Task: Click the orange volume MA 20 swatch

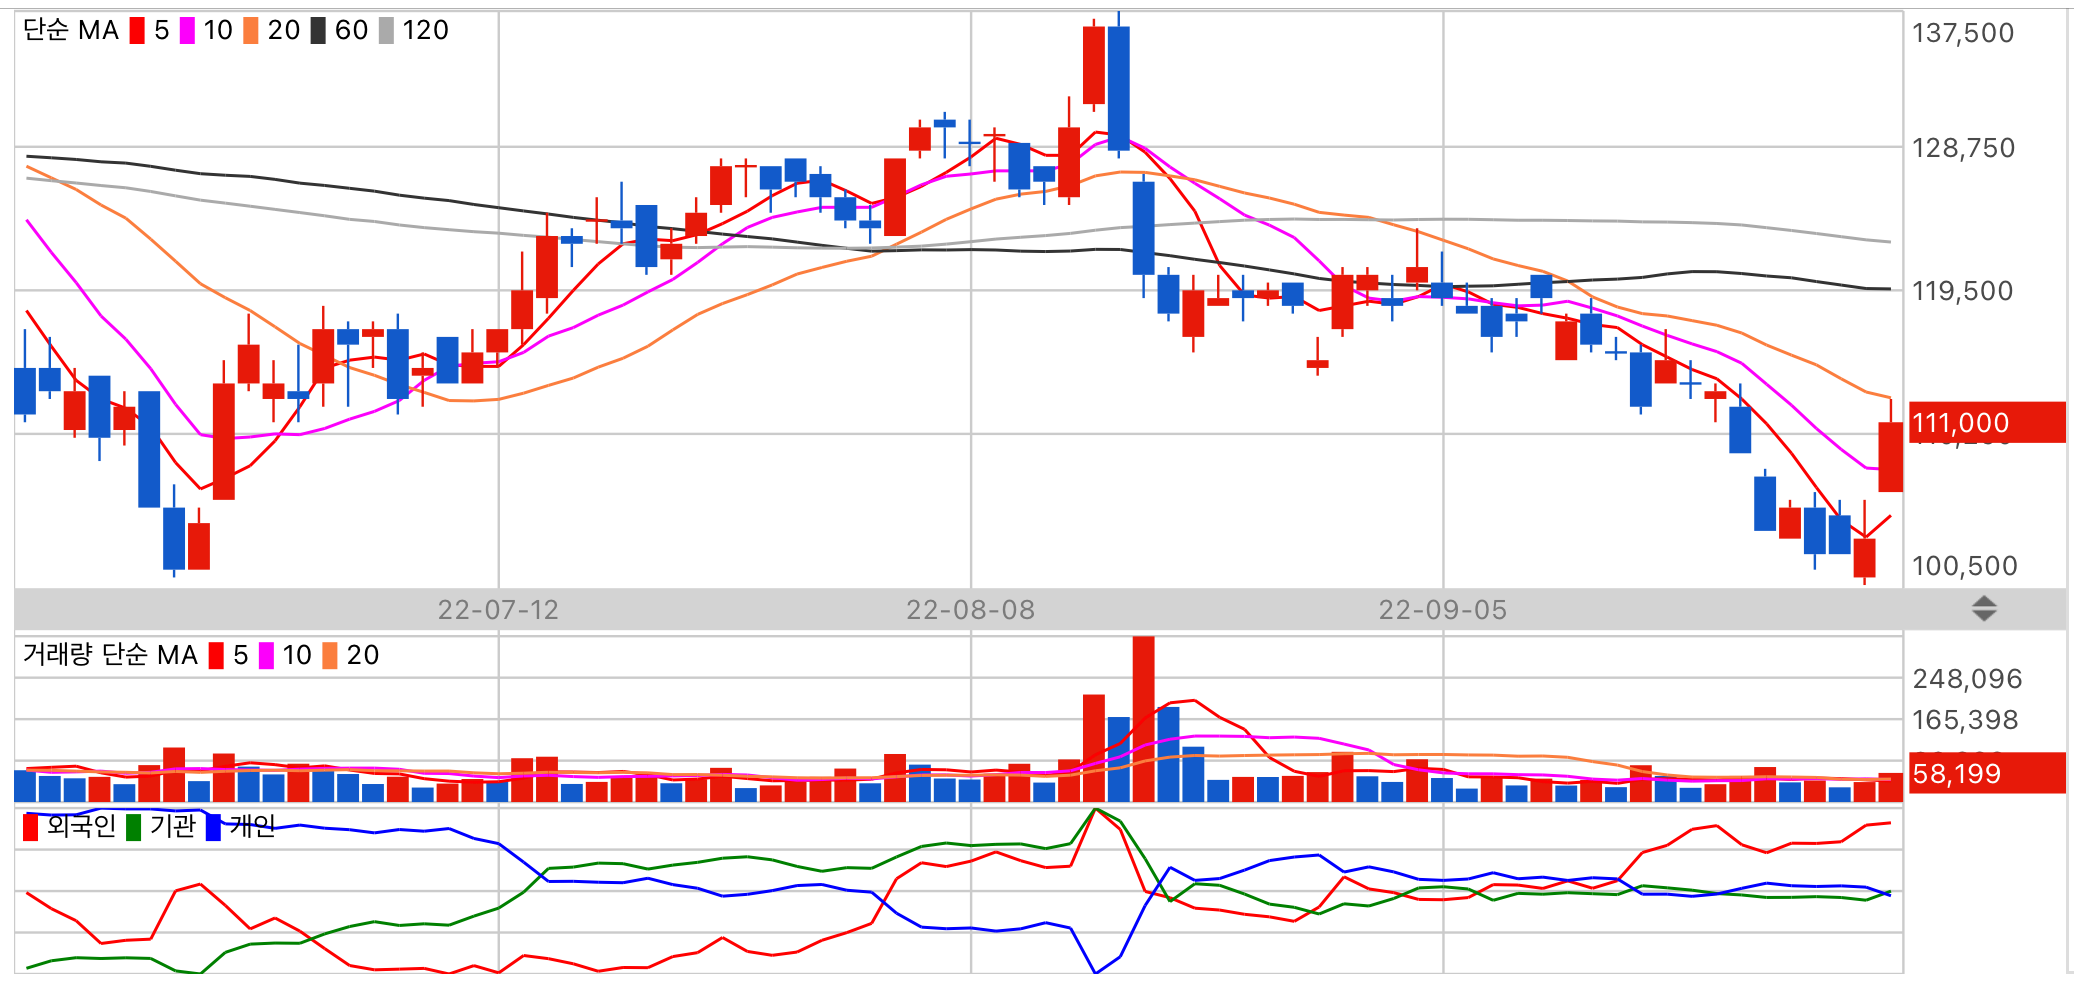Action: [329, 656]
